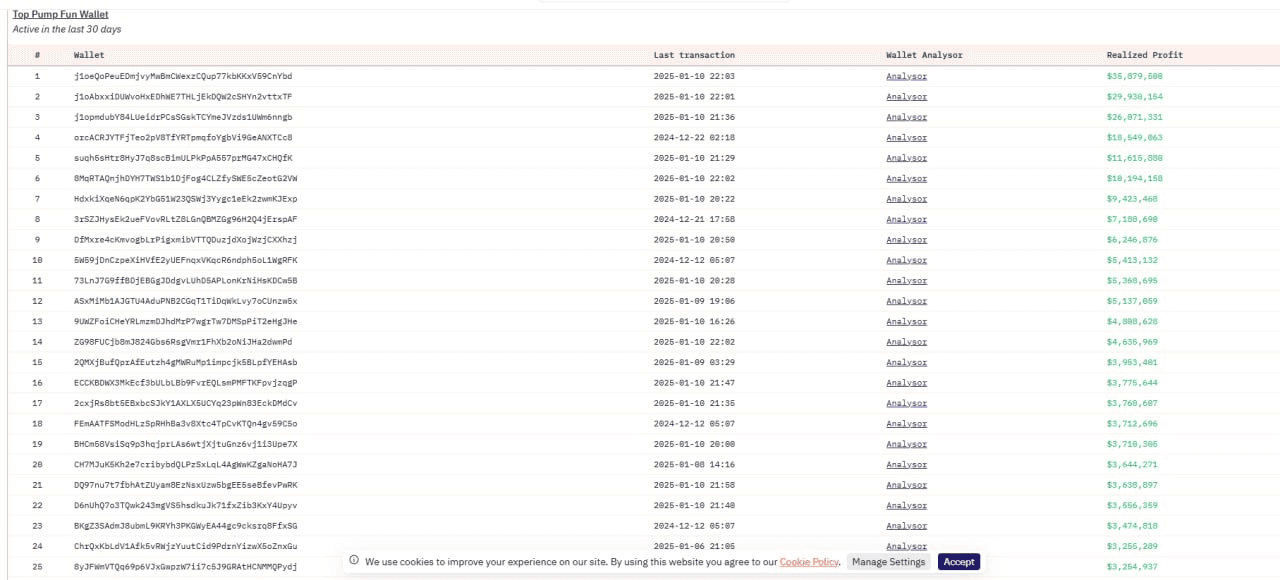
Task: Select wallet address starting with ChrQxKbLdV
Action: (185, 546)
